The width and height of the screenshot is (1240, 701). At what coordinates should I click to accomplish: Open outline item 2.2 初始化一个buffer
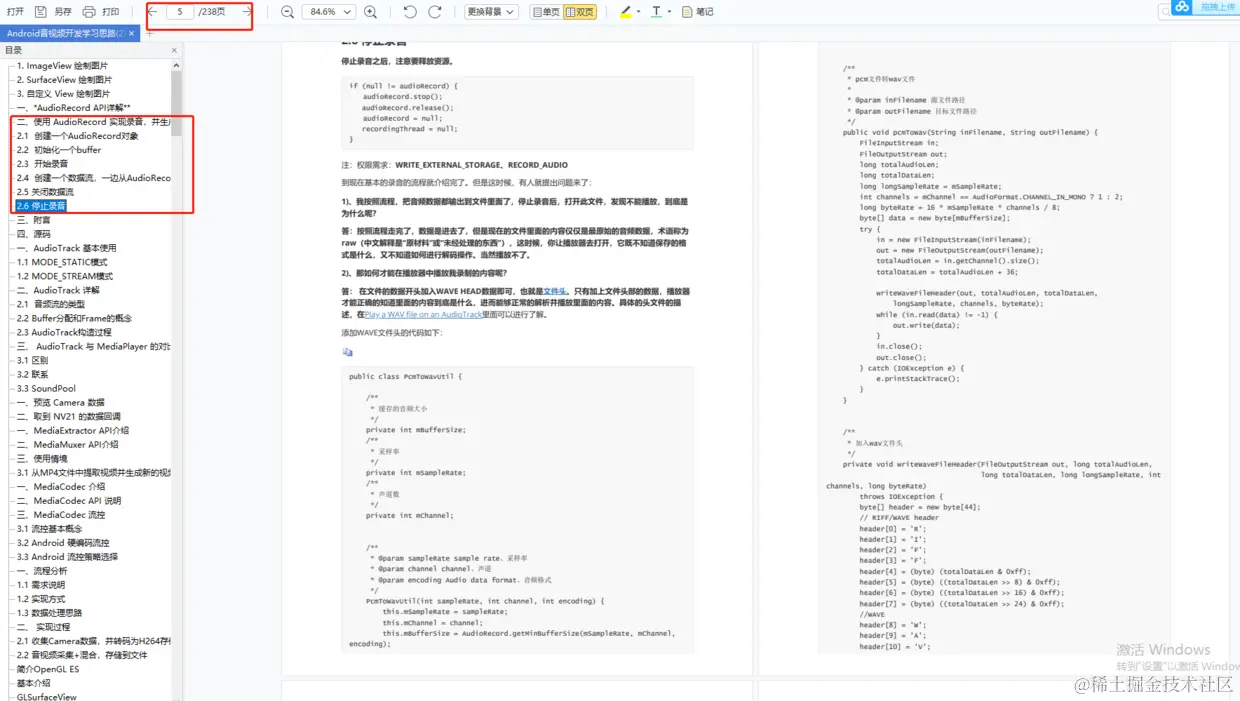tap(59, 150)
